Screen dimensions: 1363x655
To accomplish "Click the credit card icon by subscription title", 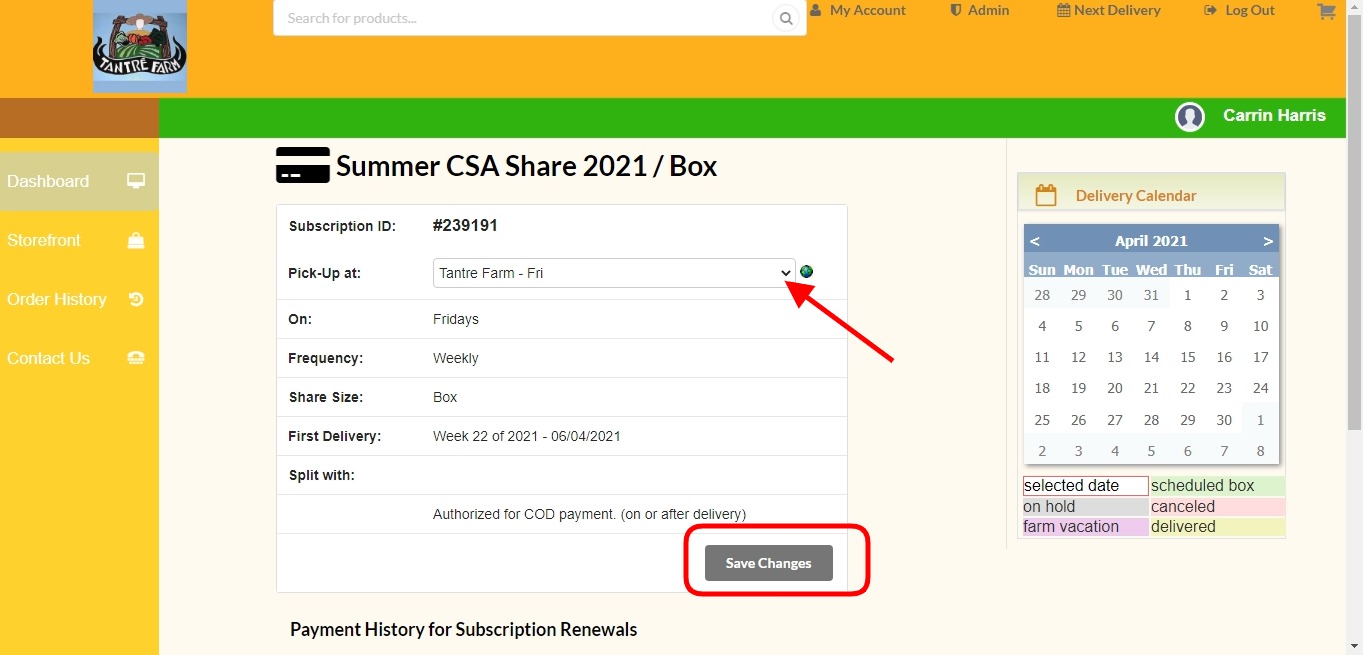I will pos(303,165).
